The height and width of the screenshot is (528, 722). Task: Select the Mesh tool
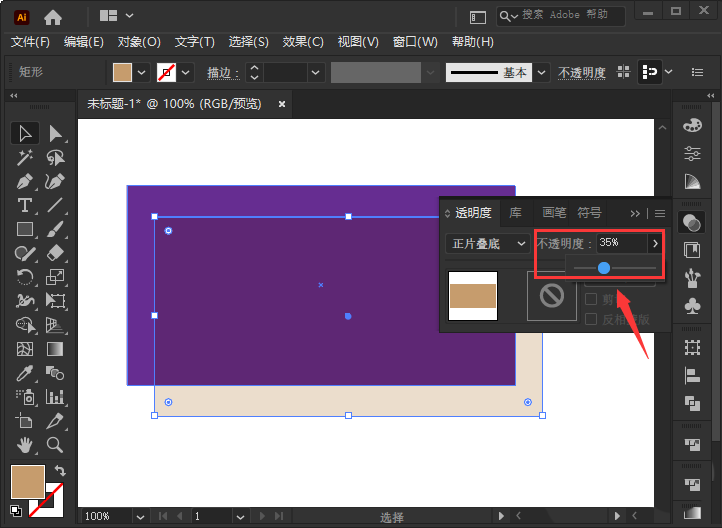click(x=25, y=349)
